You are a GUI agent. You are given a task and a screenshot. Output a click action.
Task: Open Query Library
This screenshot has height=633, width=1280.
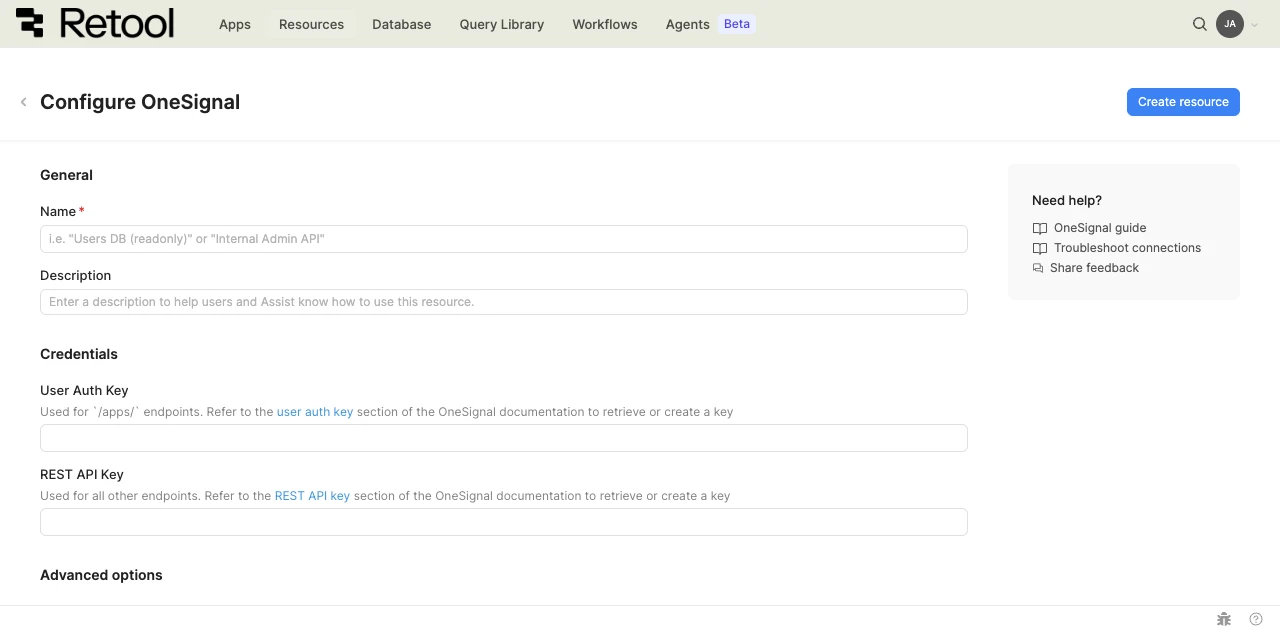click(502, 24)
